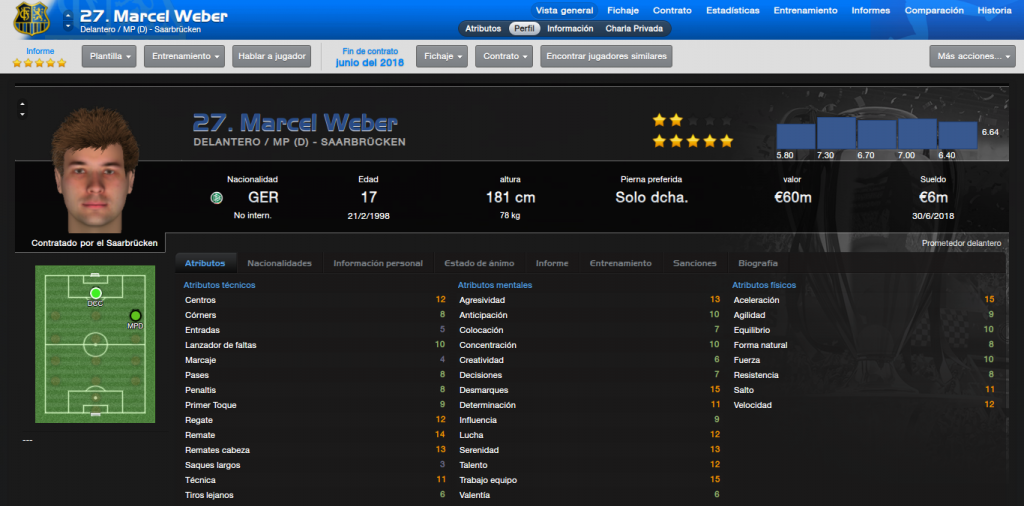Select the DCC position marker on the pitch
Viewport: 1024px width, 506px height.
click(x=96, y=293)
